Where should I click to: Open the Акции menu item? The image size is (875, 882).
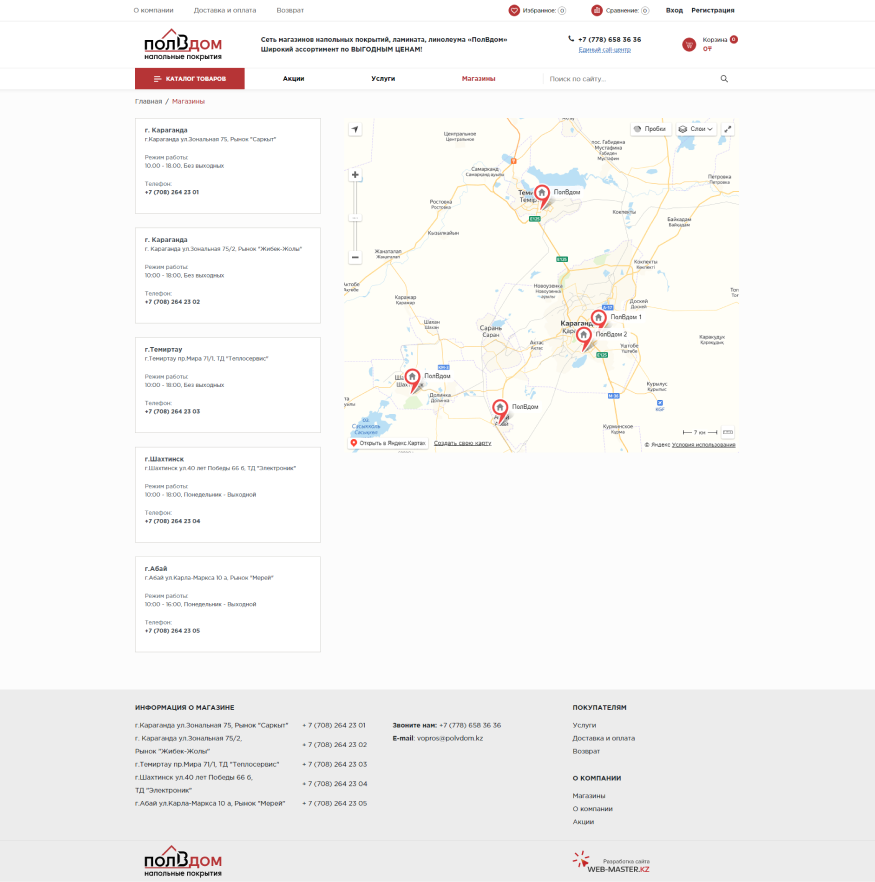pyautogui.click(x=294, y=79)
